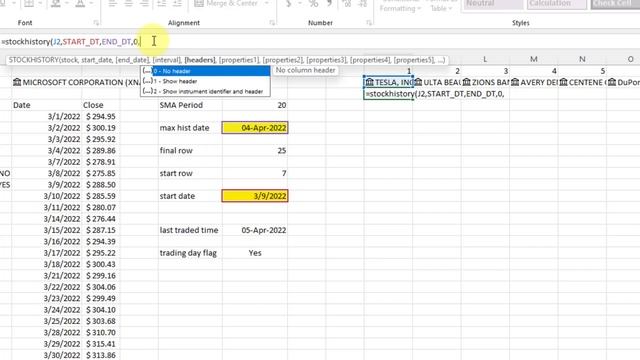
Task: Click the yellow max hist date cell 04-Apr-2022
Action: 255,128
